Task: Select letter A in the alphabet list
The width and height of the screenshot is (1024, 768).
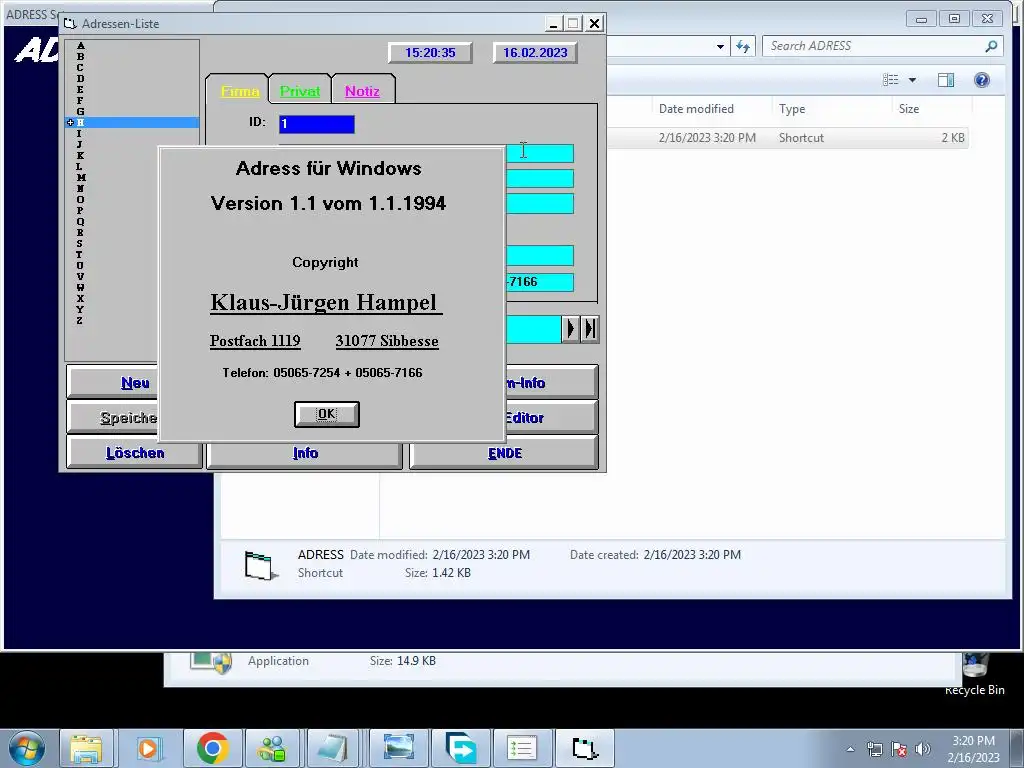Action: coord(80,46)
